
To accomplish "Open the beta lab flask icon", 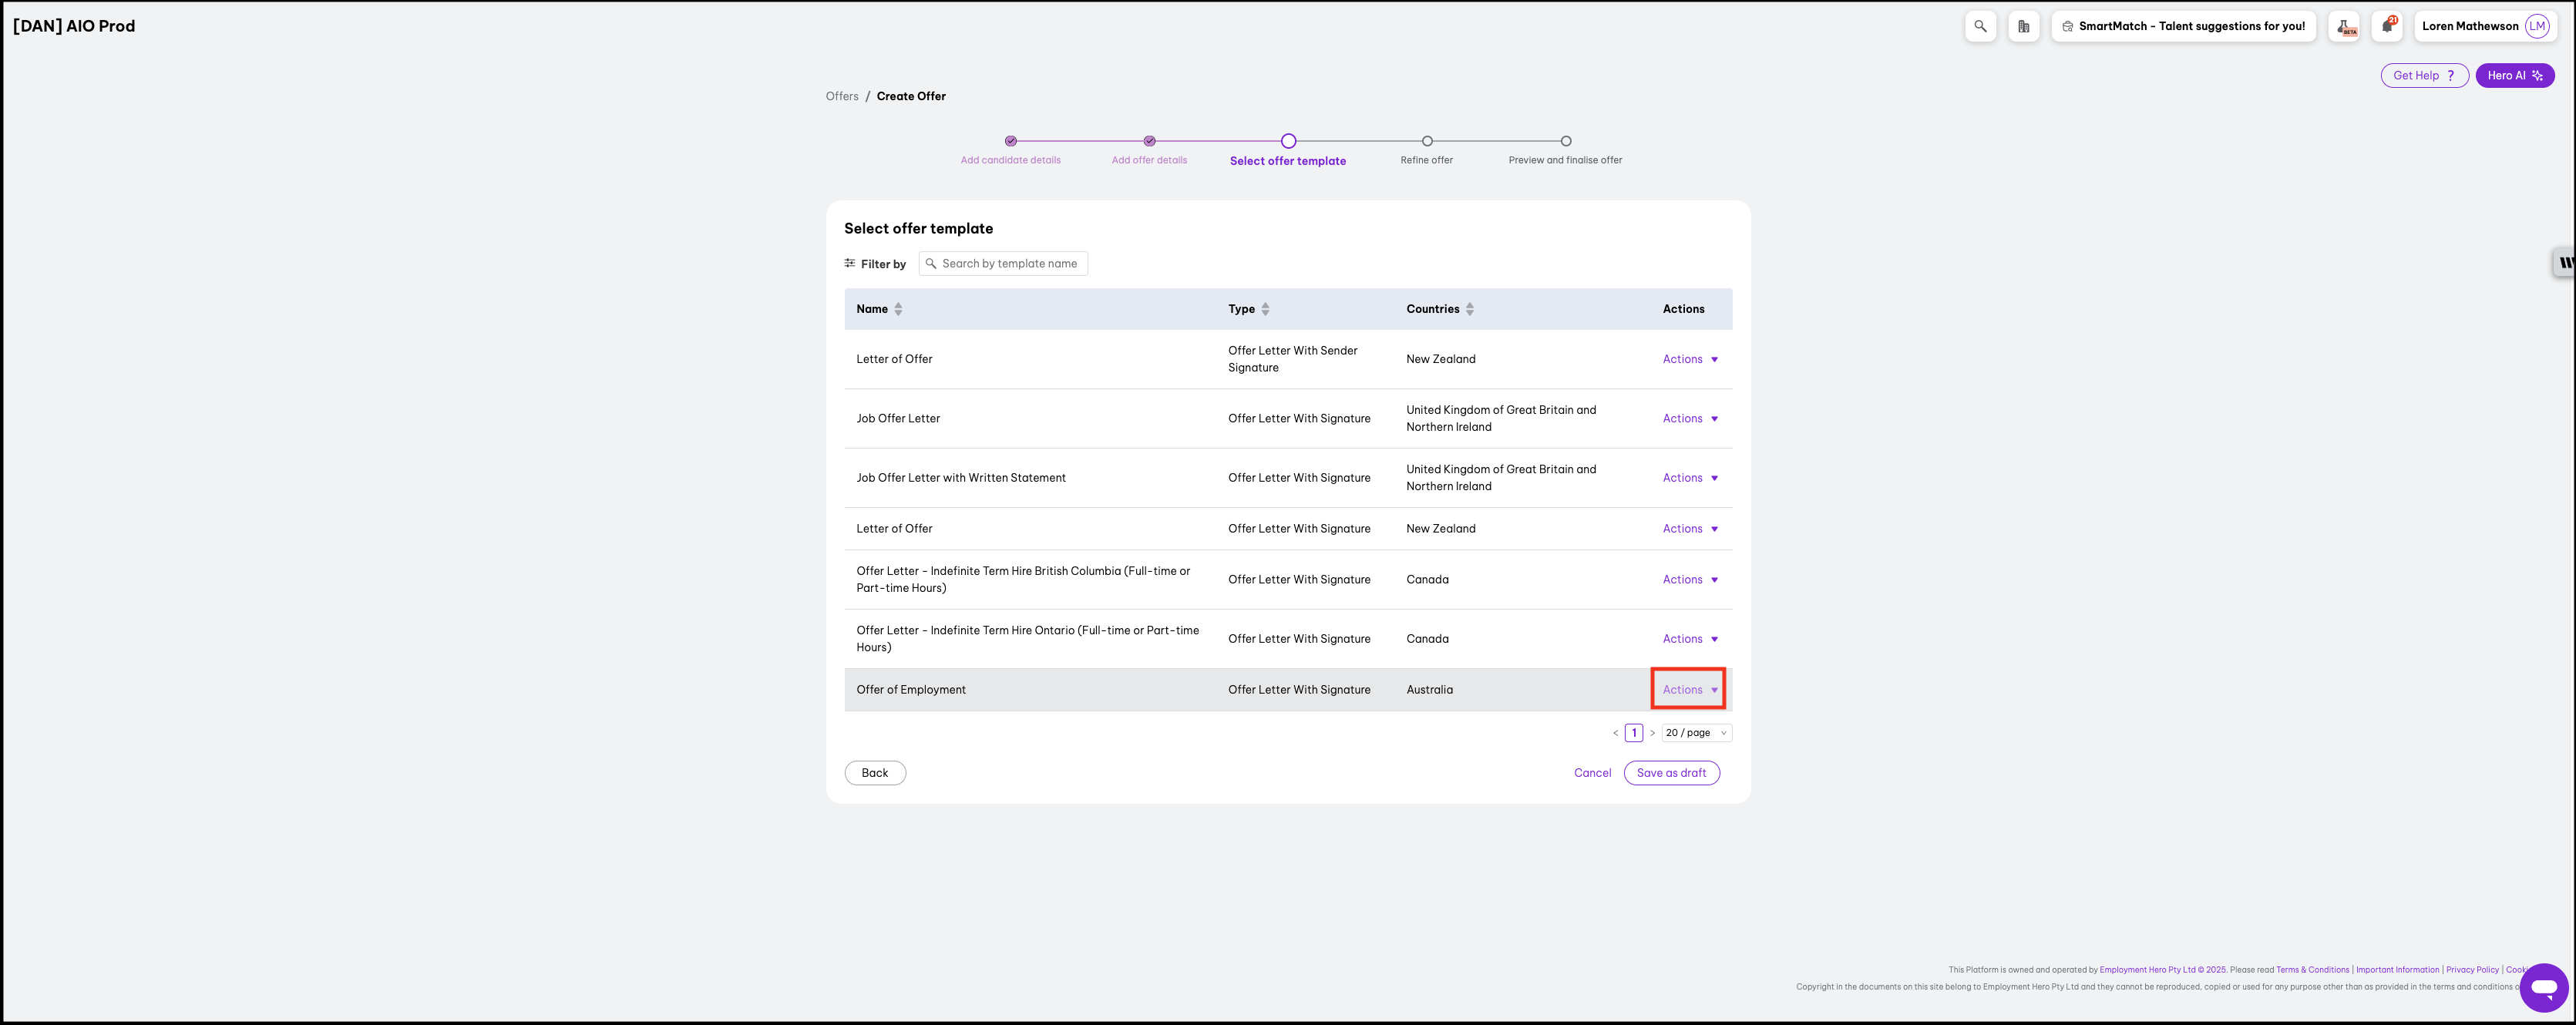I will click(x=2345, y=26).
